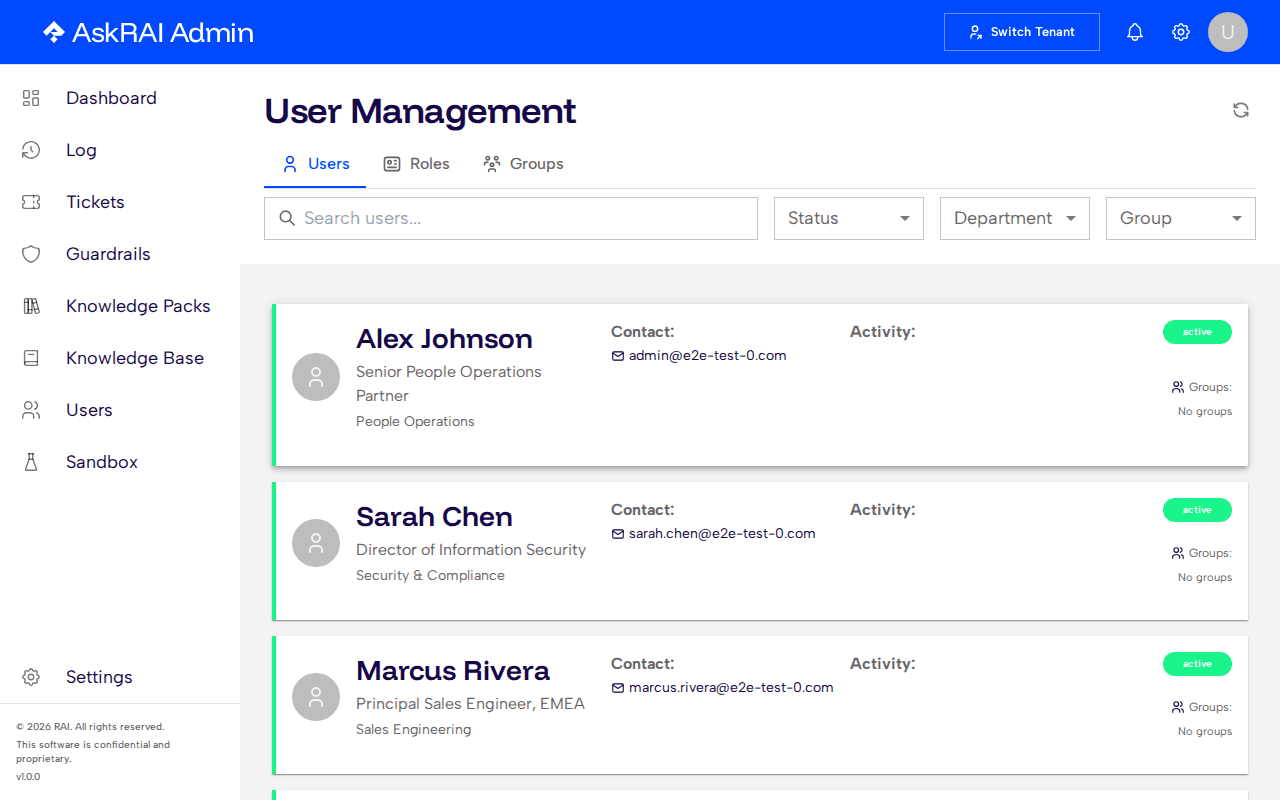Switch to the Roles tab
The width and height of the screenshot is (1280, 800).
point(416,164)
